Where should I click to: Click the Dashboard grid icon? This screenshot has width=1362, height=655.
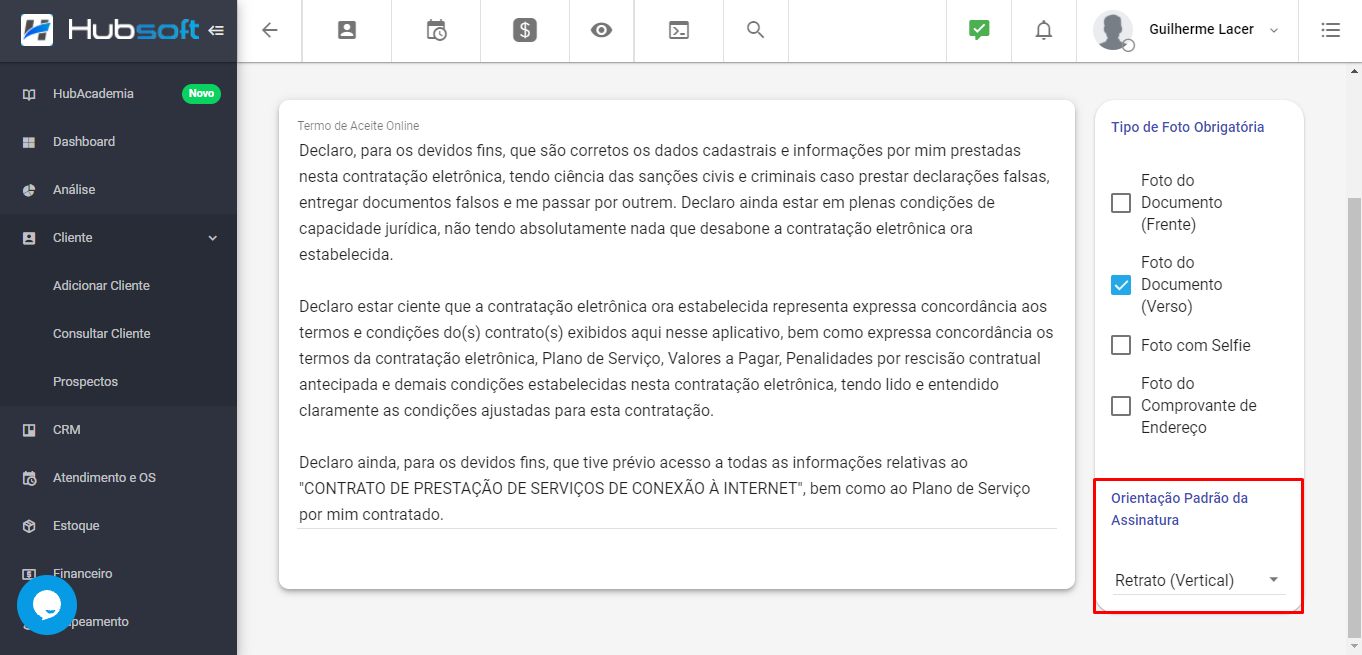coord(29,142)
